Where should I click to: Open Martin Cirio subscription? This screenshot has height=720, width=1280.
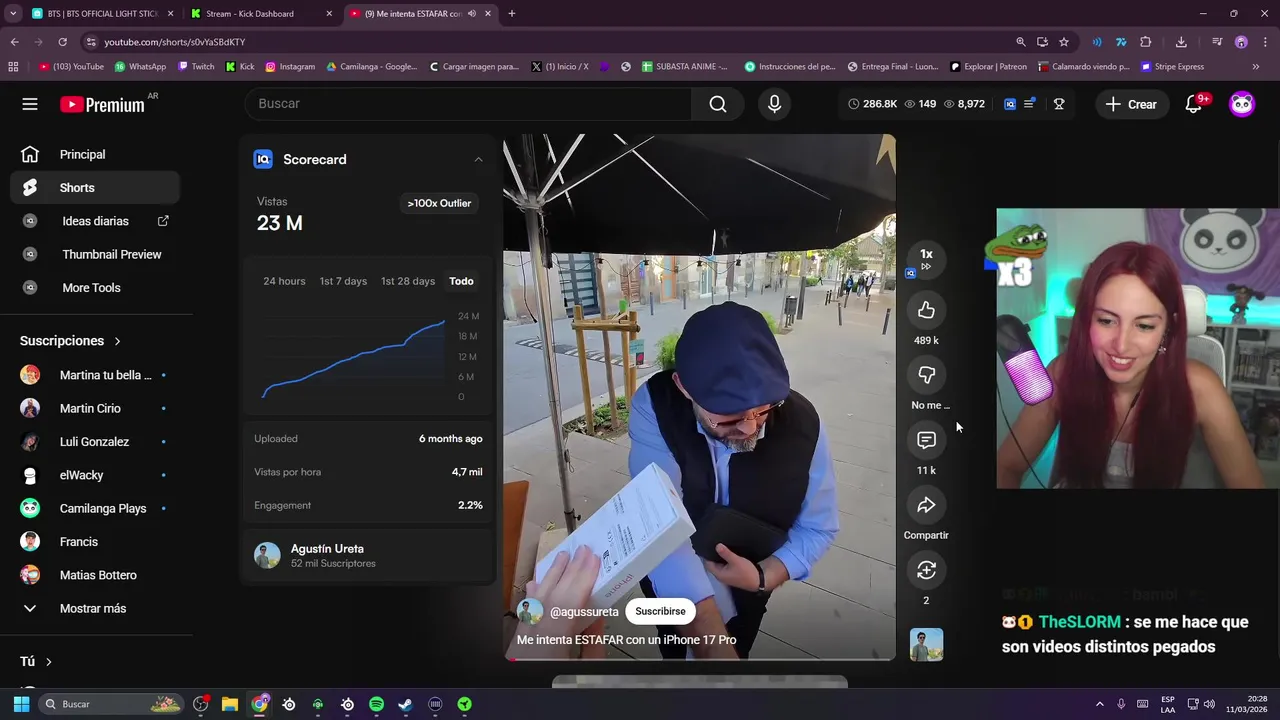[x=96, y=408]
